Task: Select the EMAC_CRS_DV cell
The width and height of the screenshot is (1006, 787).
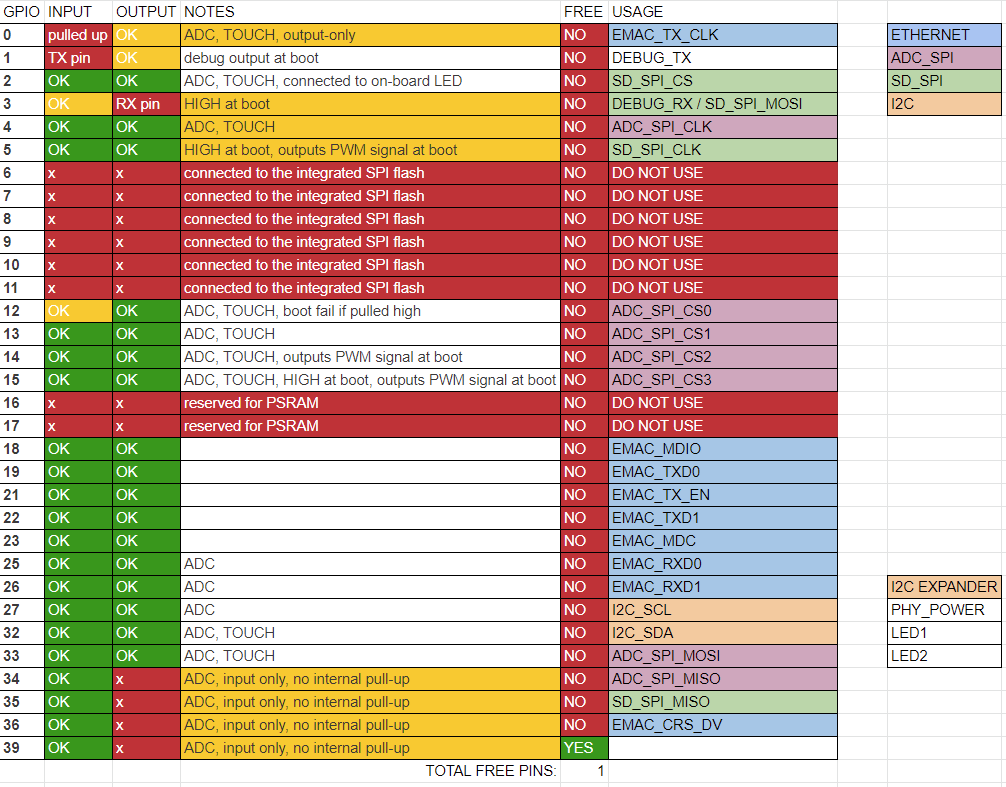Action: 722,725
